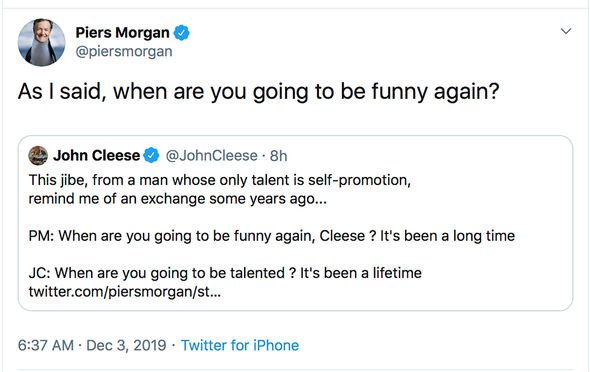Click the PM line in quoted tweet
590x372 pixels.
(272, 236)
